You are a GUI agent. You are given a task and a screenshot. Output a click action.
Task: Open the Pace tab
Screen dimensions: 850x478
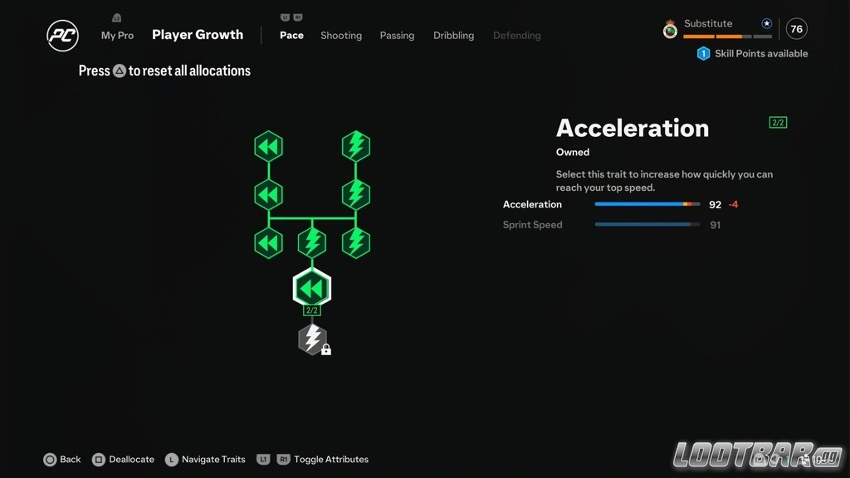pos(292,35)
